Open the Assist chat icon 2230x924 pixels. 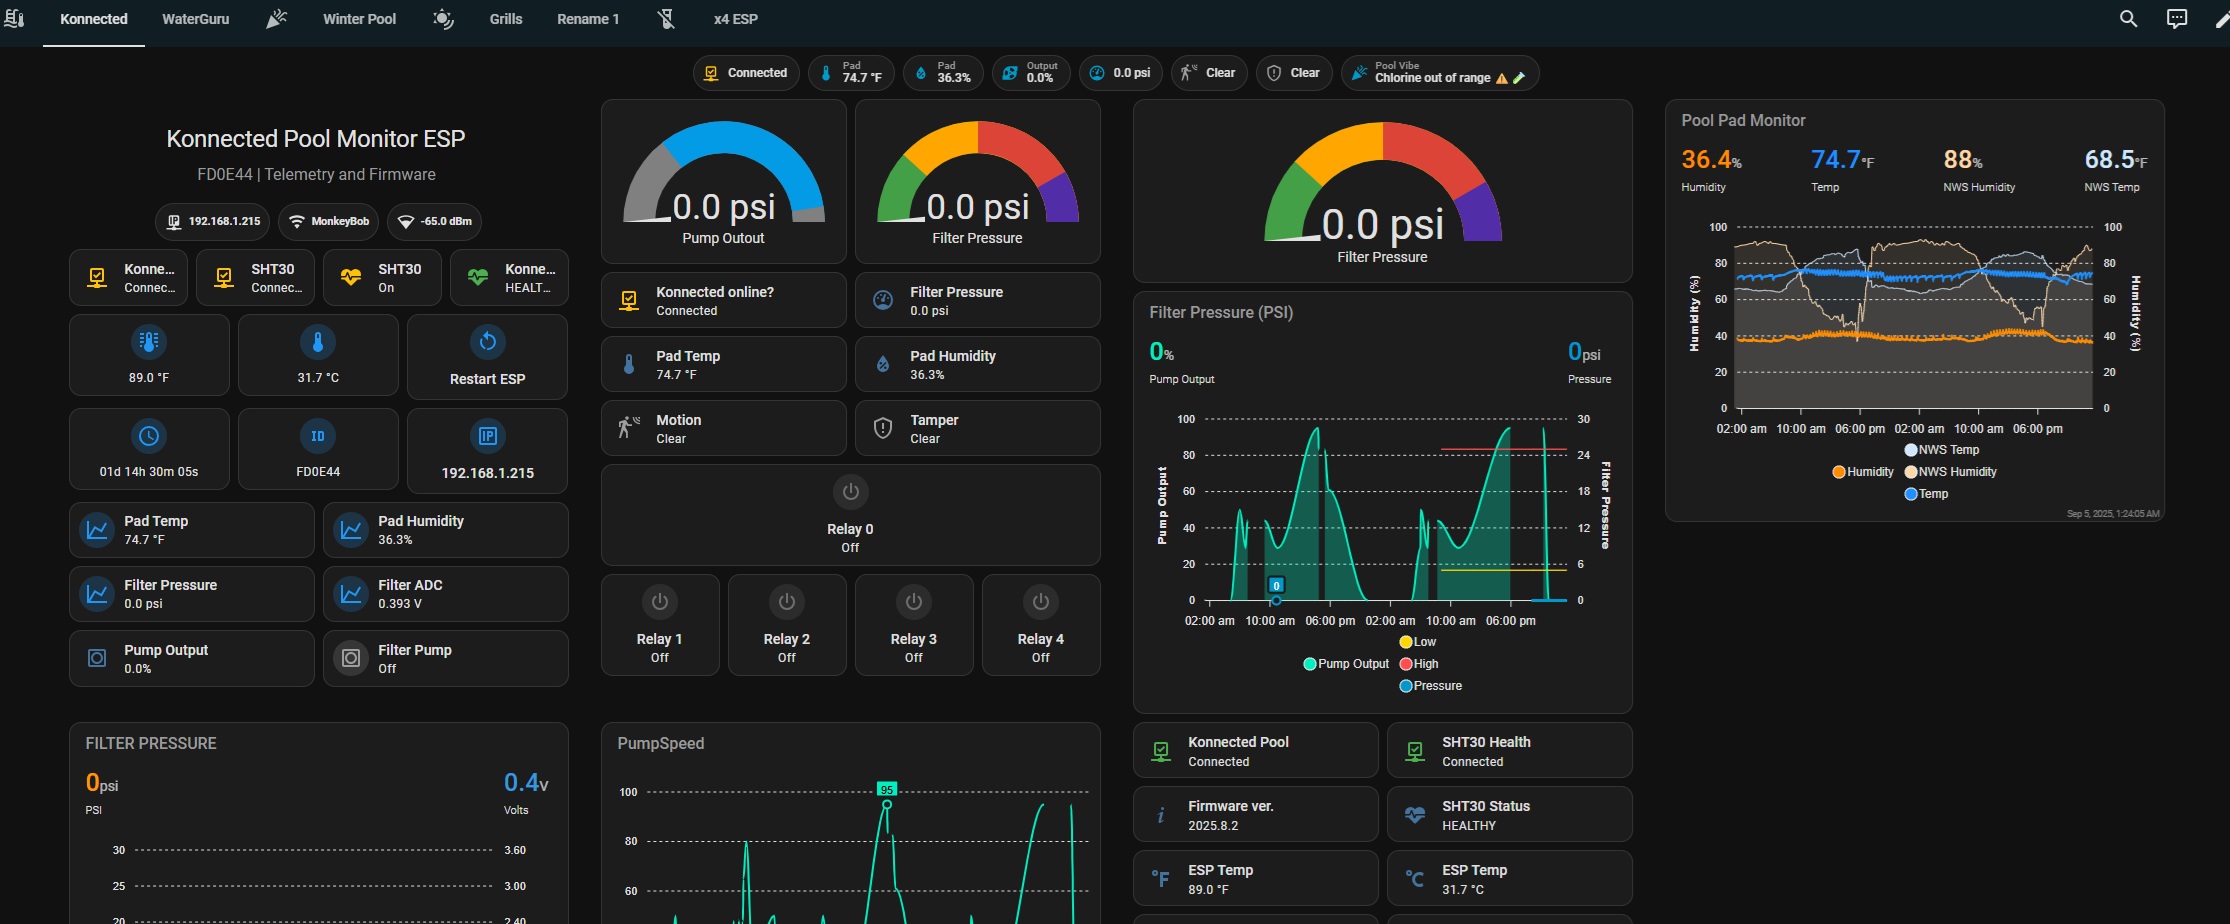coord(2176,19)
